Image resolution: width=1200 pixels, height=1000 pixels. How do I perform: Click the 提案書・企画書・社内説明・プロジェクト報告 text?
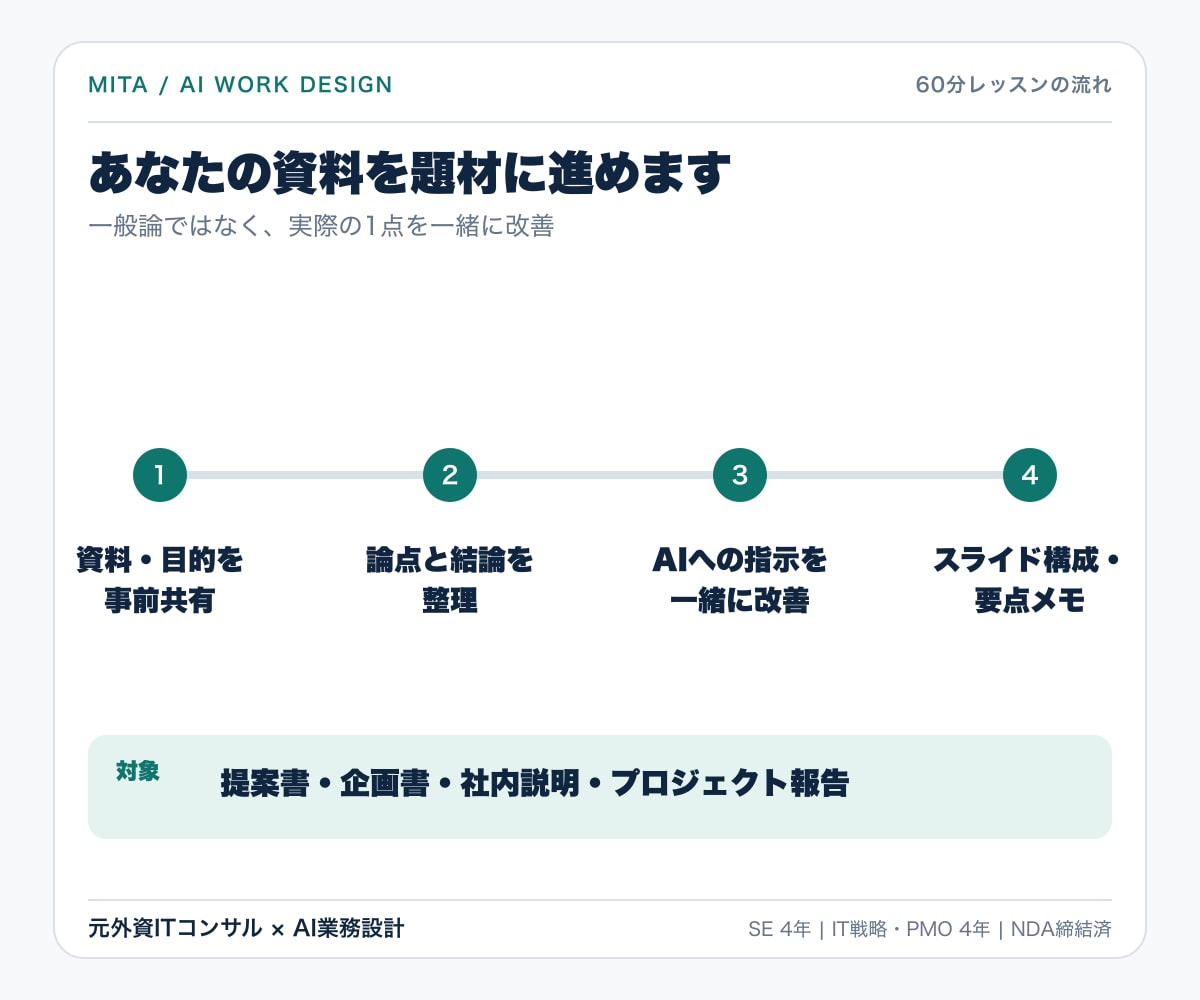(x=534, y=783)
